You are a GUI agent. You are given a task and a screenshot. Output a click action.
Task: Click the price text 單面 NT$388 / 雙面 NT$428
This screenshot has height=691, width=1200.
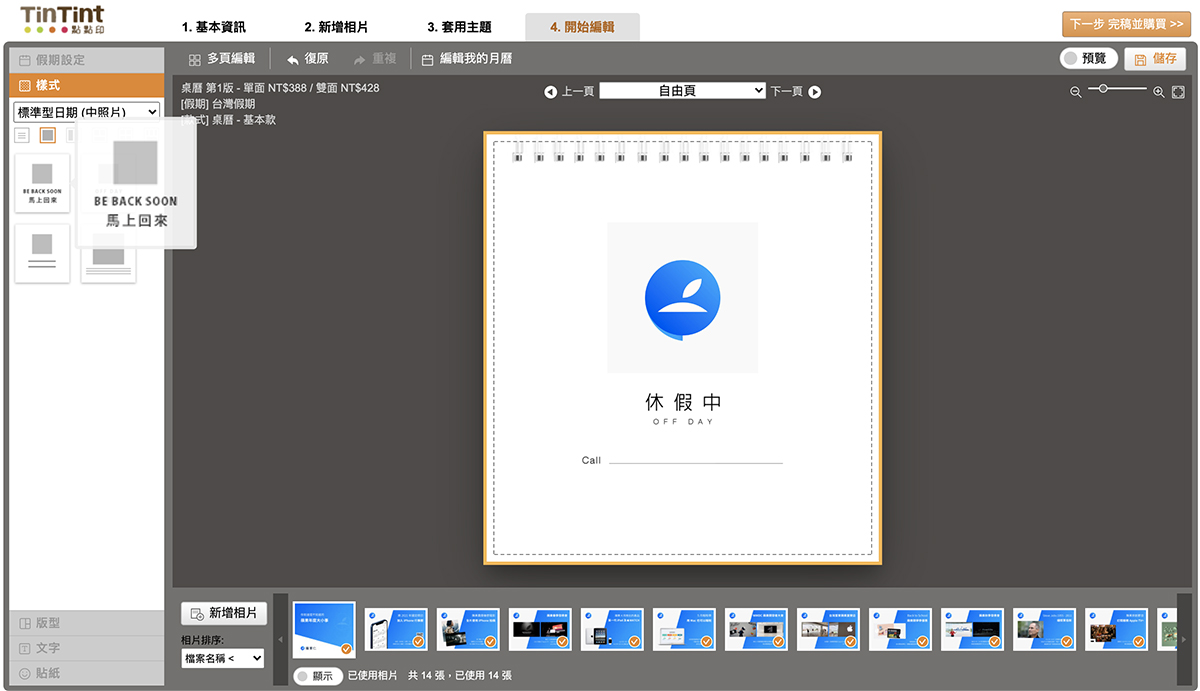[x=323, y=88]
